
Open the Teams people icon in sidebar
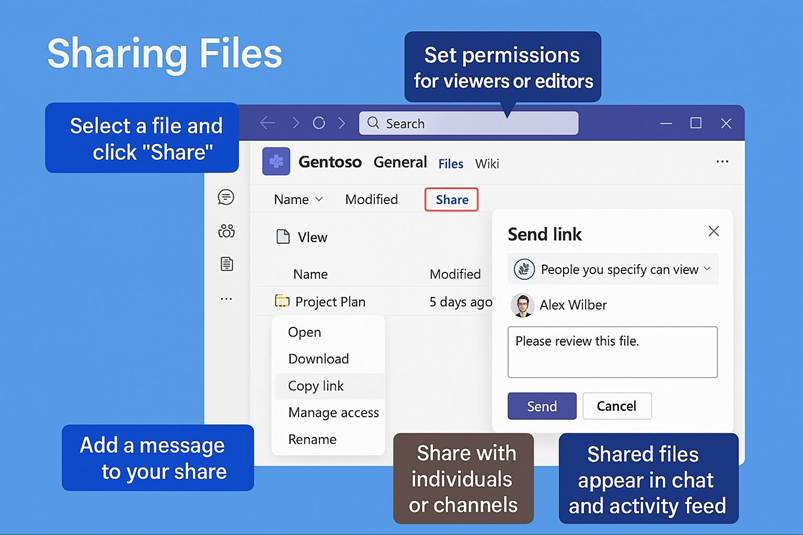pos(226,231)
